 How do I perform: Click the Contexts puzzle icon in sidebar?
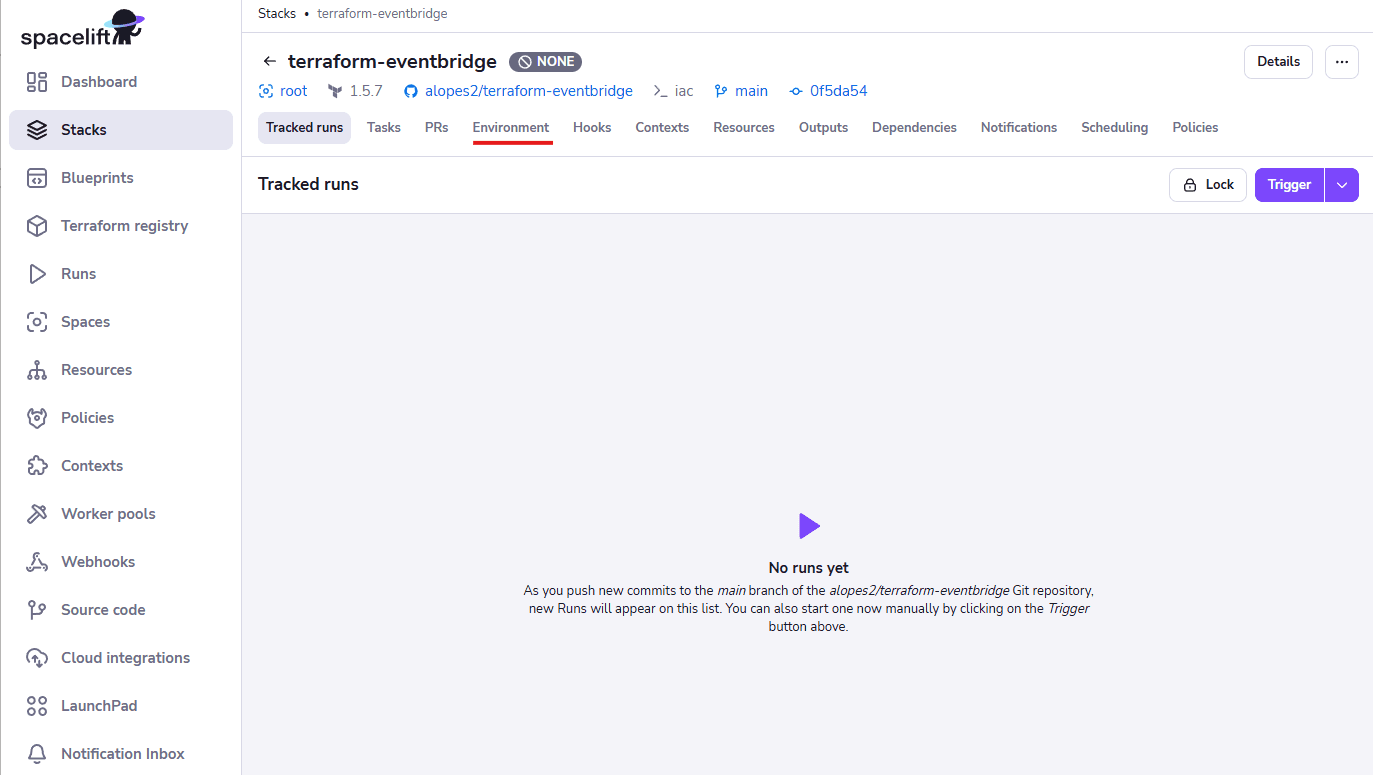click(37, 466)
